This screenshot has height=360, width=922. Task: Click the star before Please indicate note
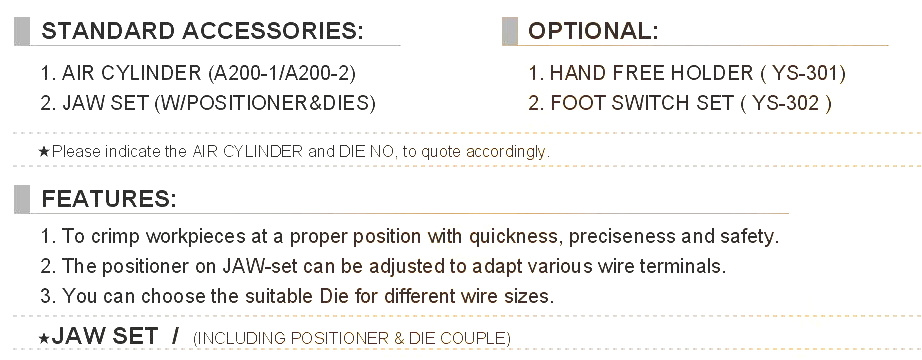coord(44,152)
